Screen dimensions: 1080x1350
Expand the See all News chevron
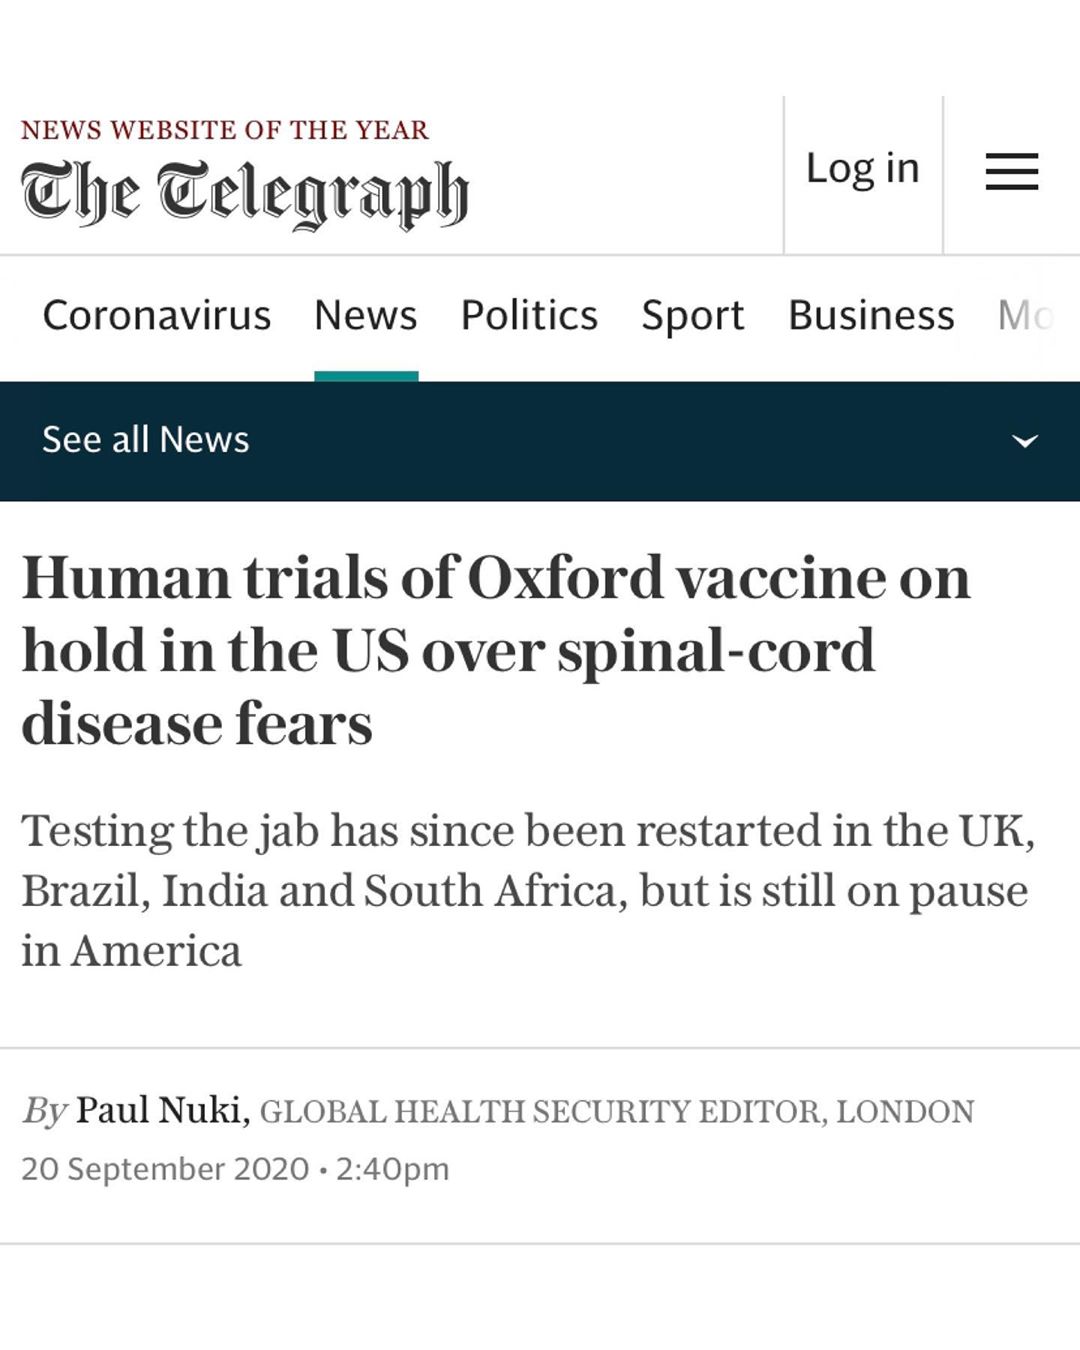point(1025,441)
